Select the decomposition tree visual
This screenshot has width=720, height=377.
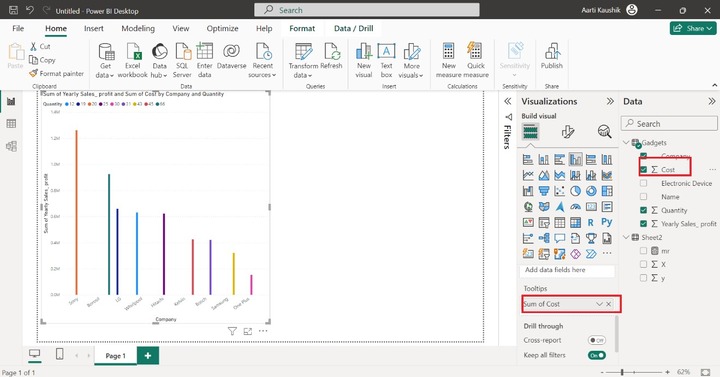click(x=544, y=238)
